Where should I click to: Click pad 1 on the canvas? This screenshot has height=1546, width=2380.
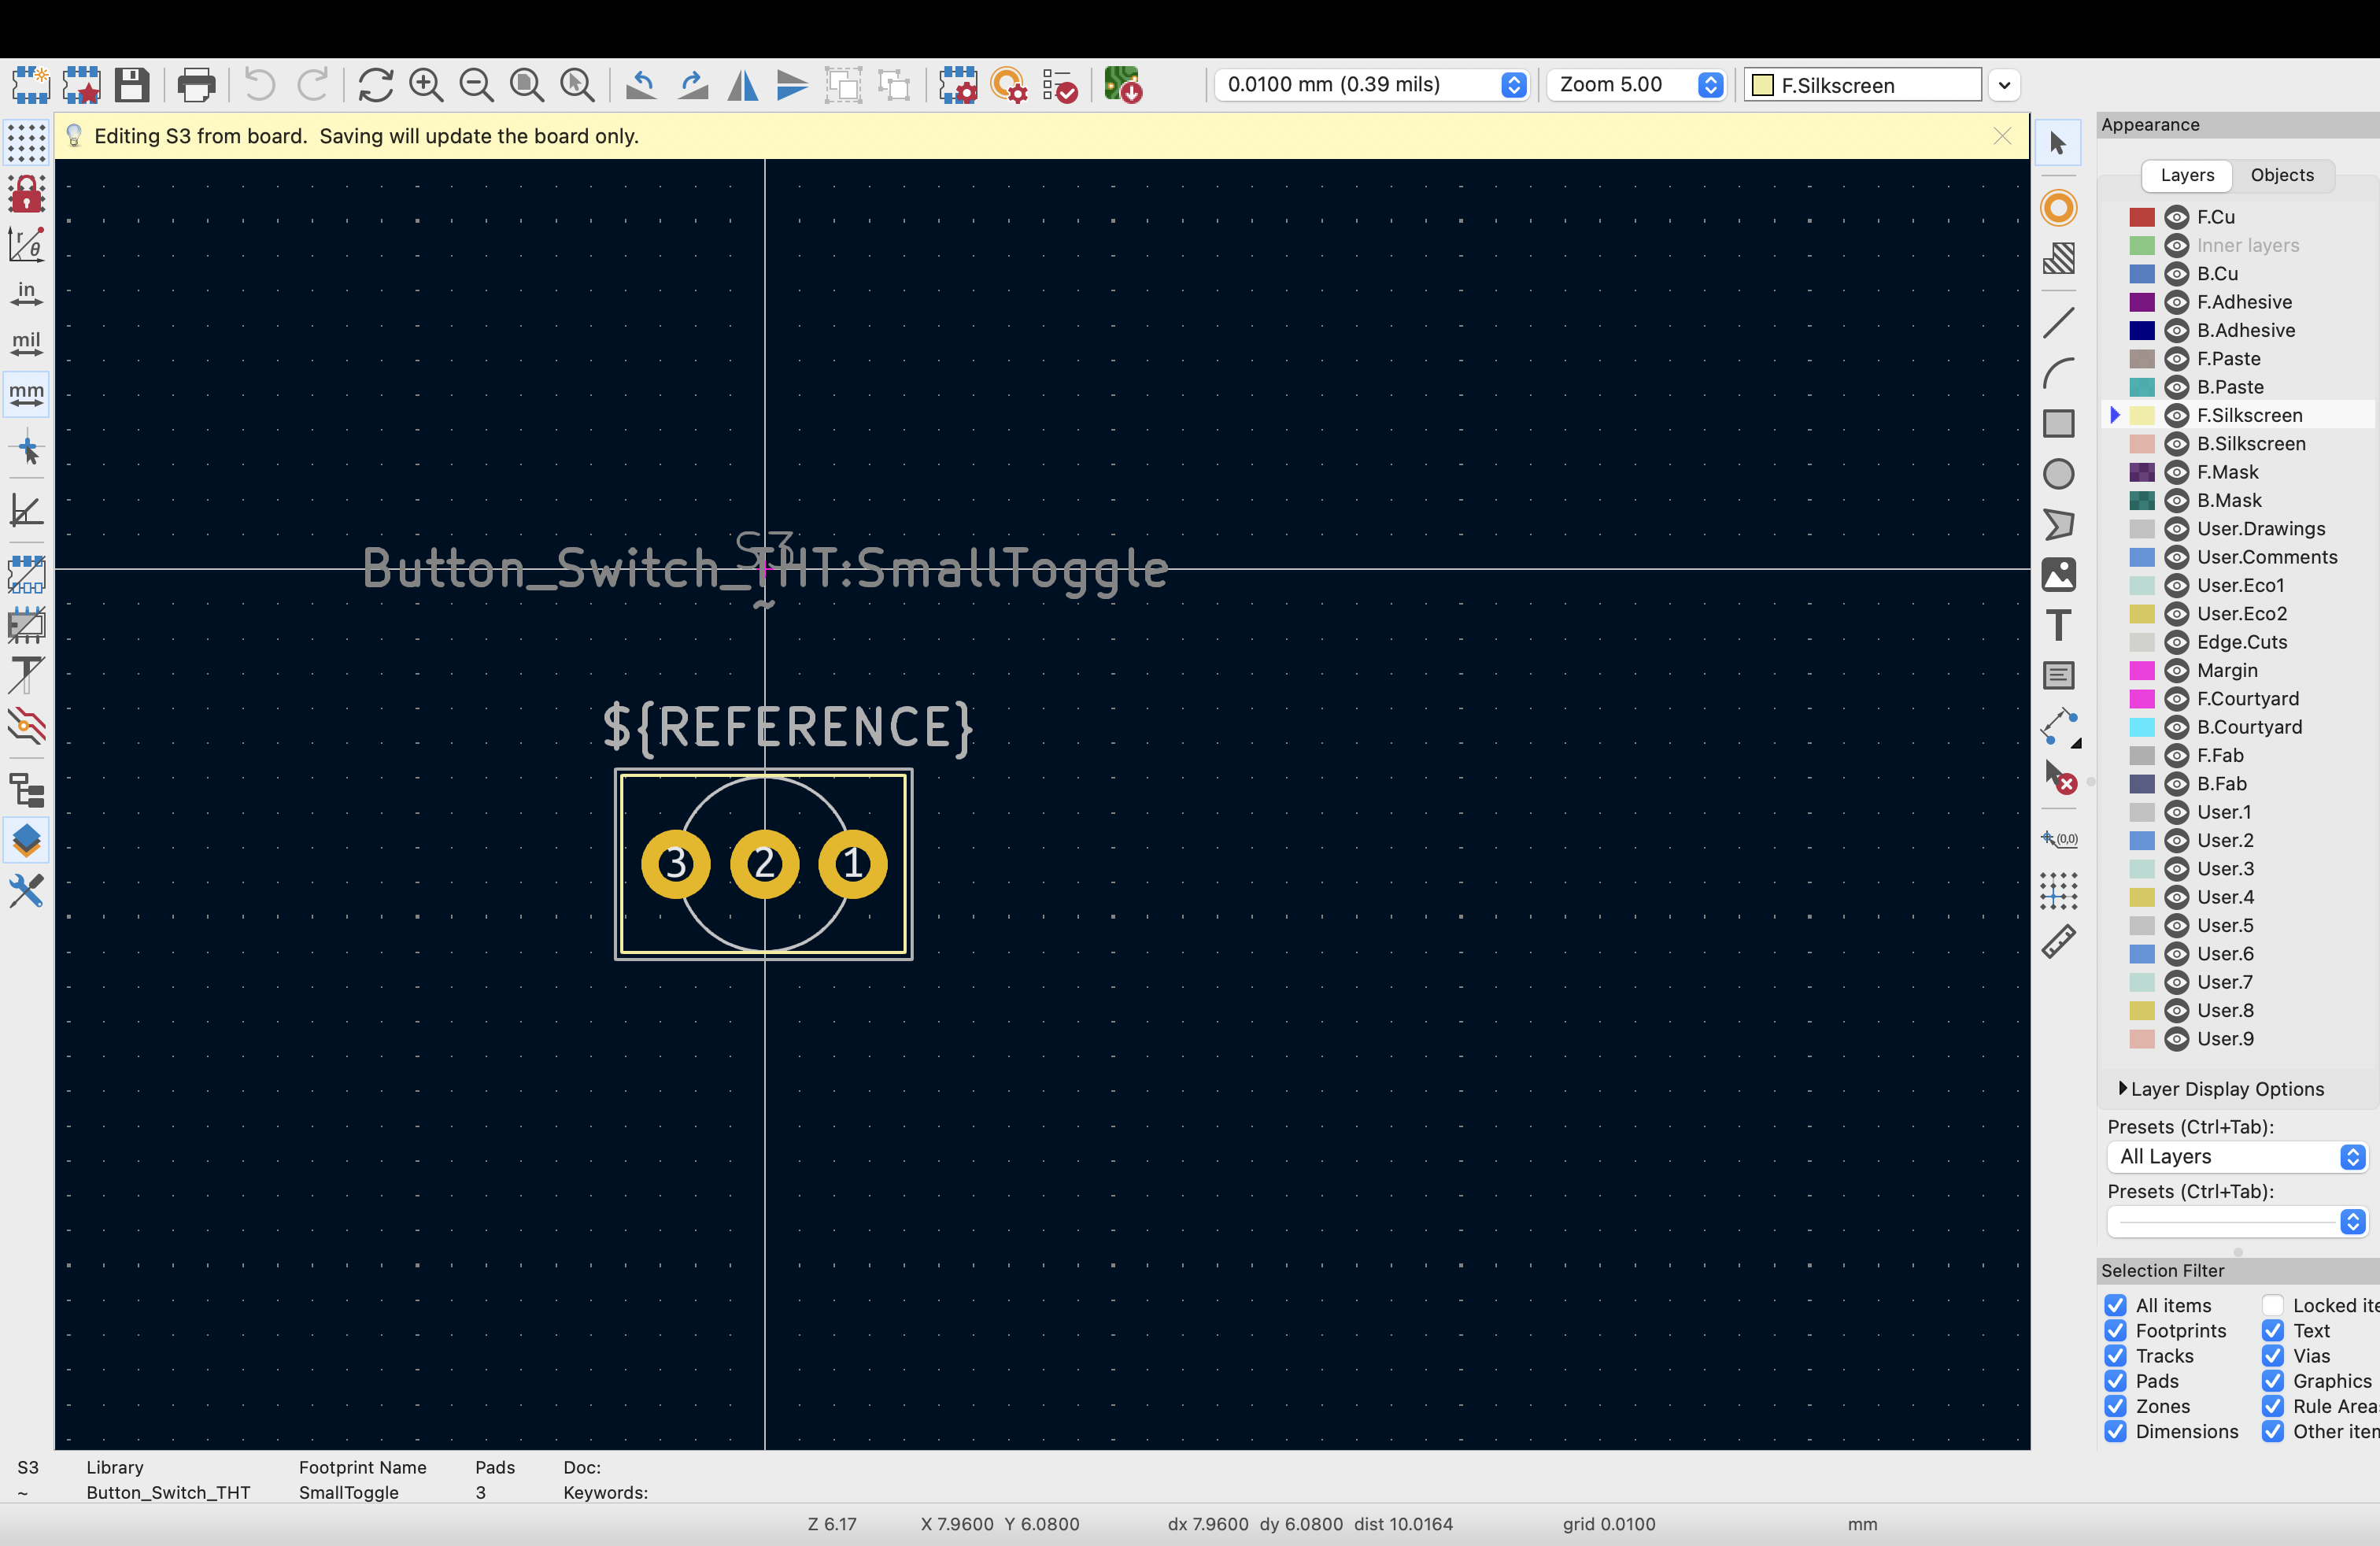853,864
